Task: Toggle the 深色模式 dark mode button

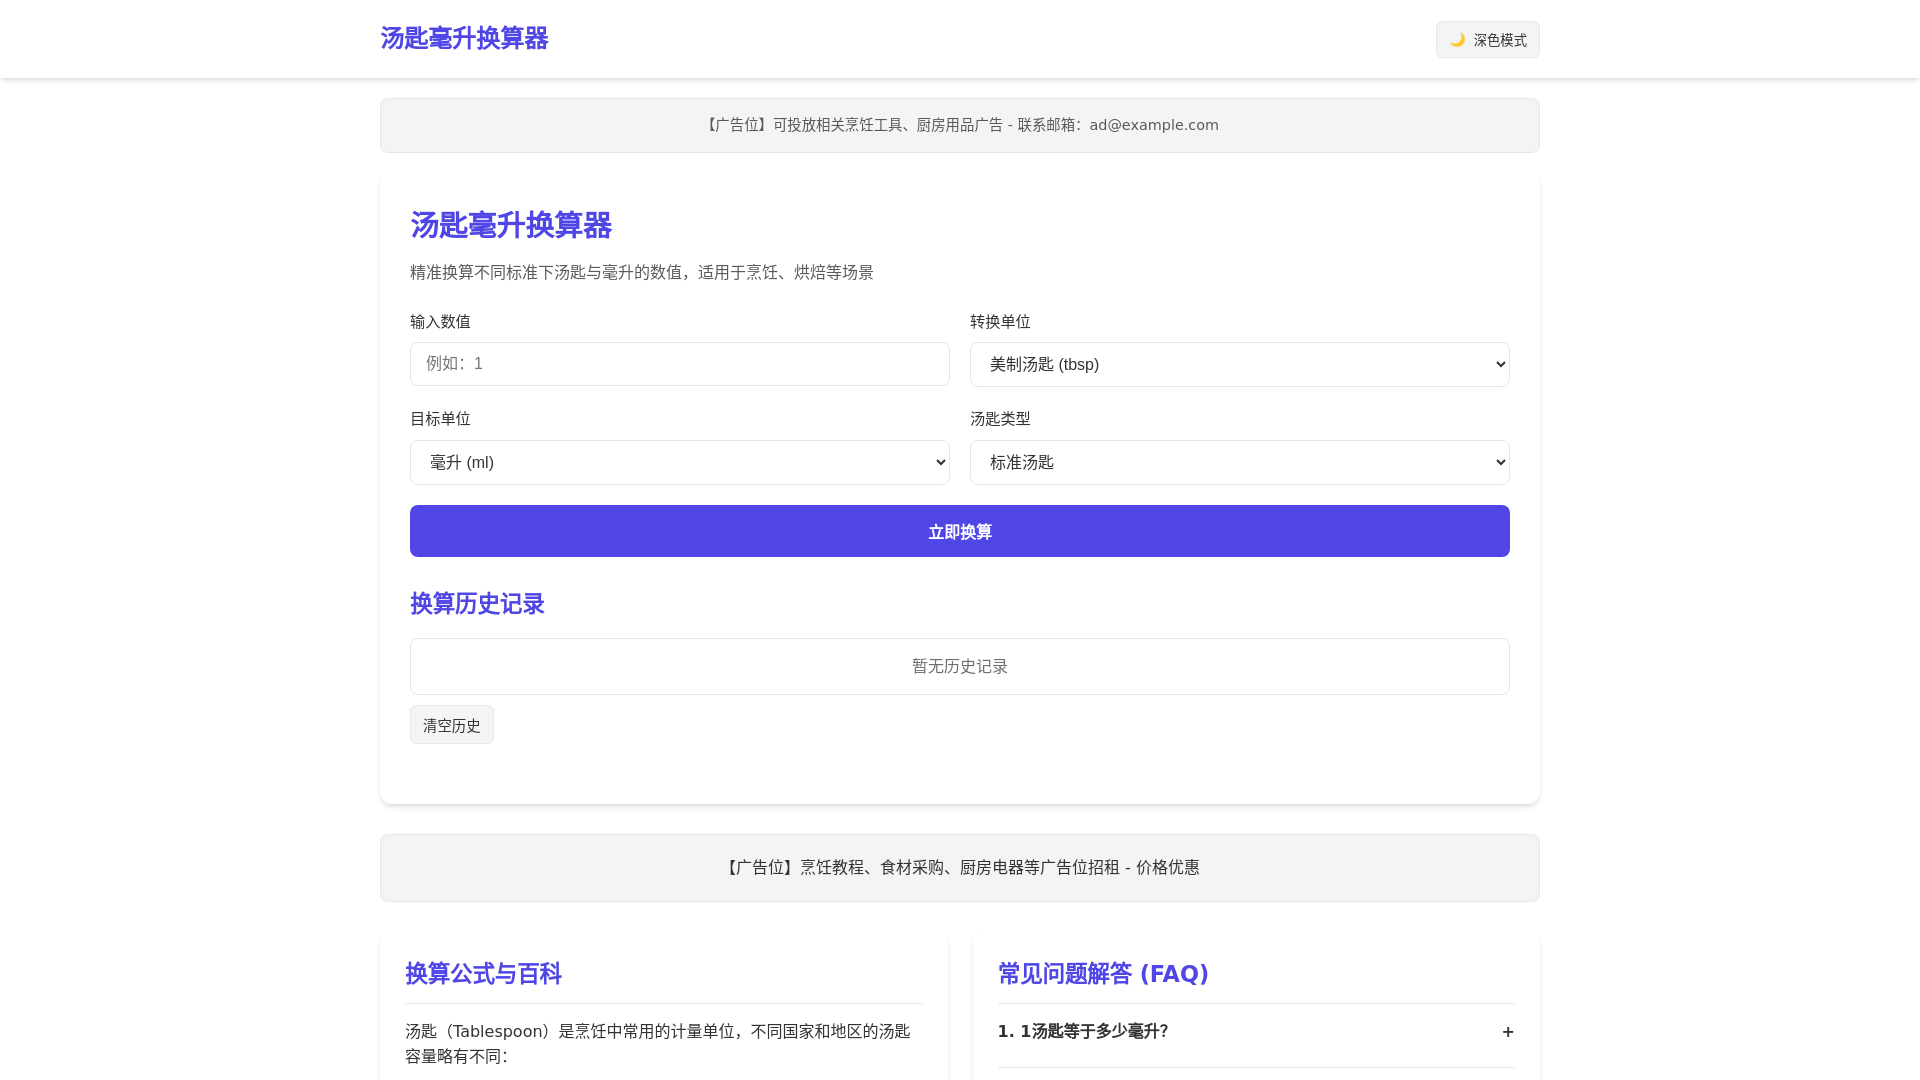Action: (x=1487, y=40)
